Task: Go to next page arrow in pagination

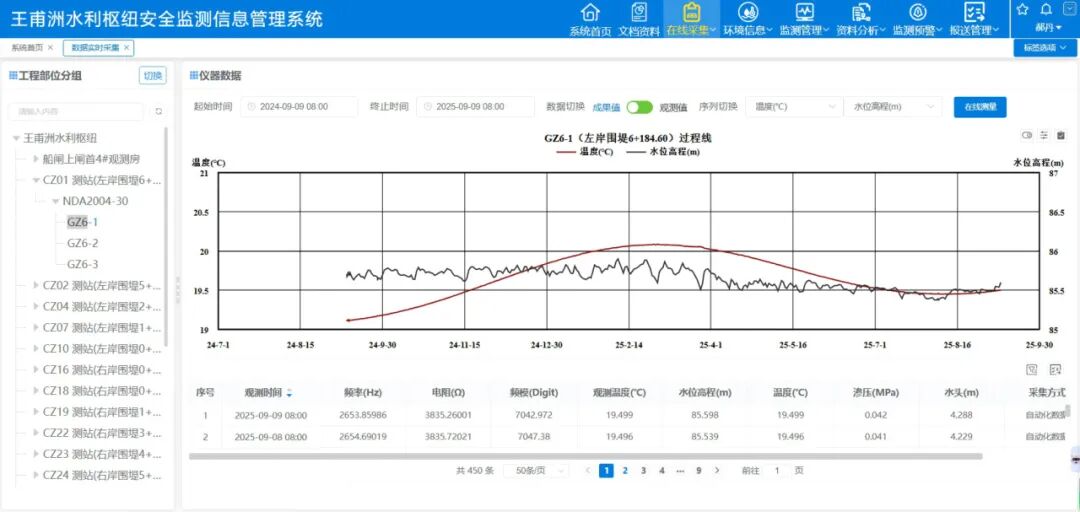Action: coord(717,471)
